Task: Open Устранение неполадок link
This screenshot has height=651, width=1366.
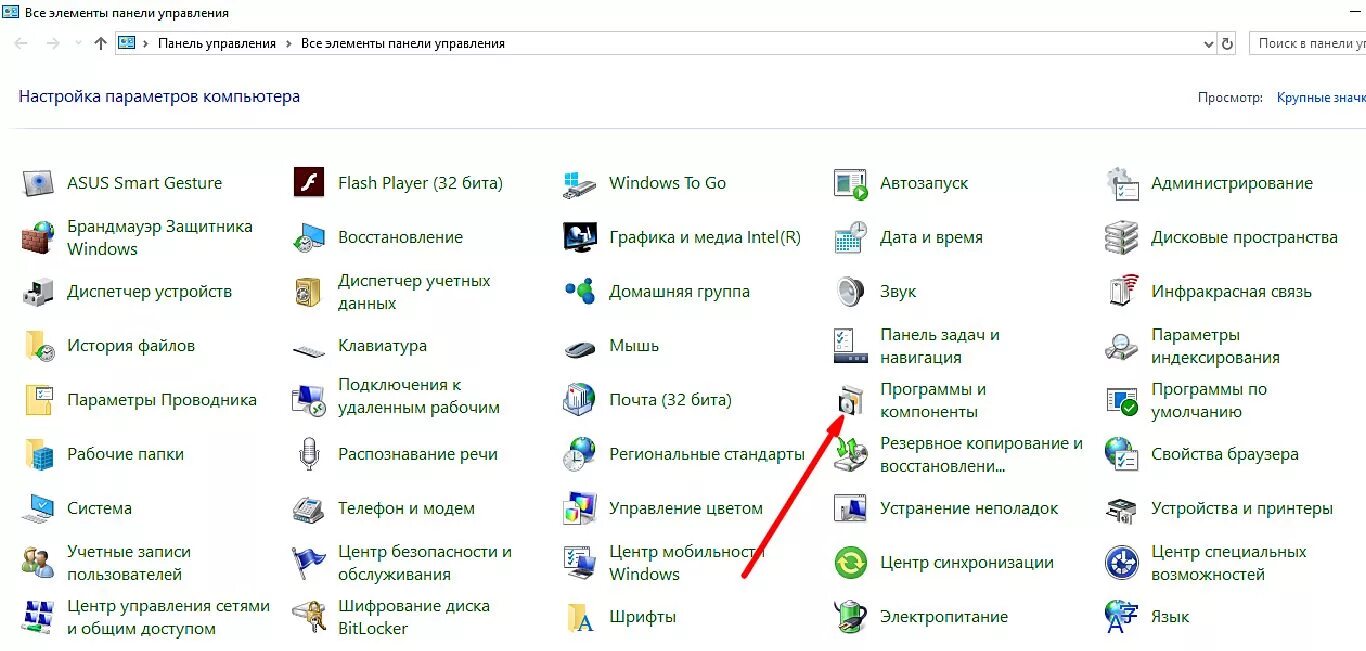Action: (x=969, y=508)
